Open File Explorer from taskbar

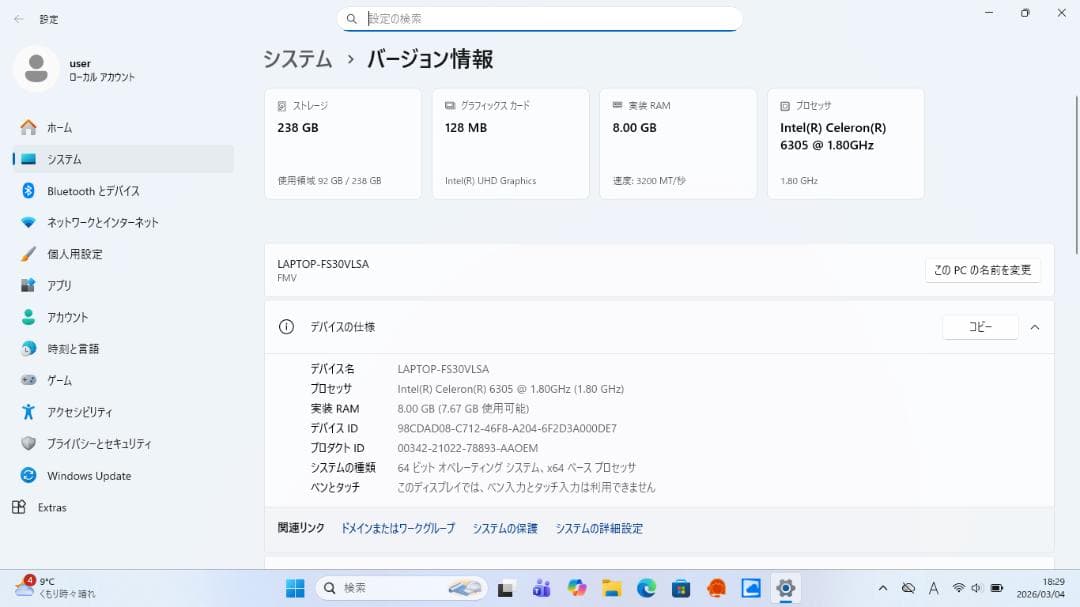[x=612, y=588]
